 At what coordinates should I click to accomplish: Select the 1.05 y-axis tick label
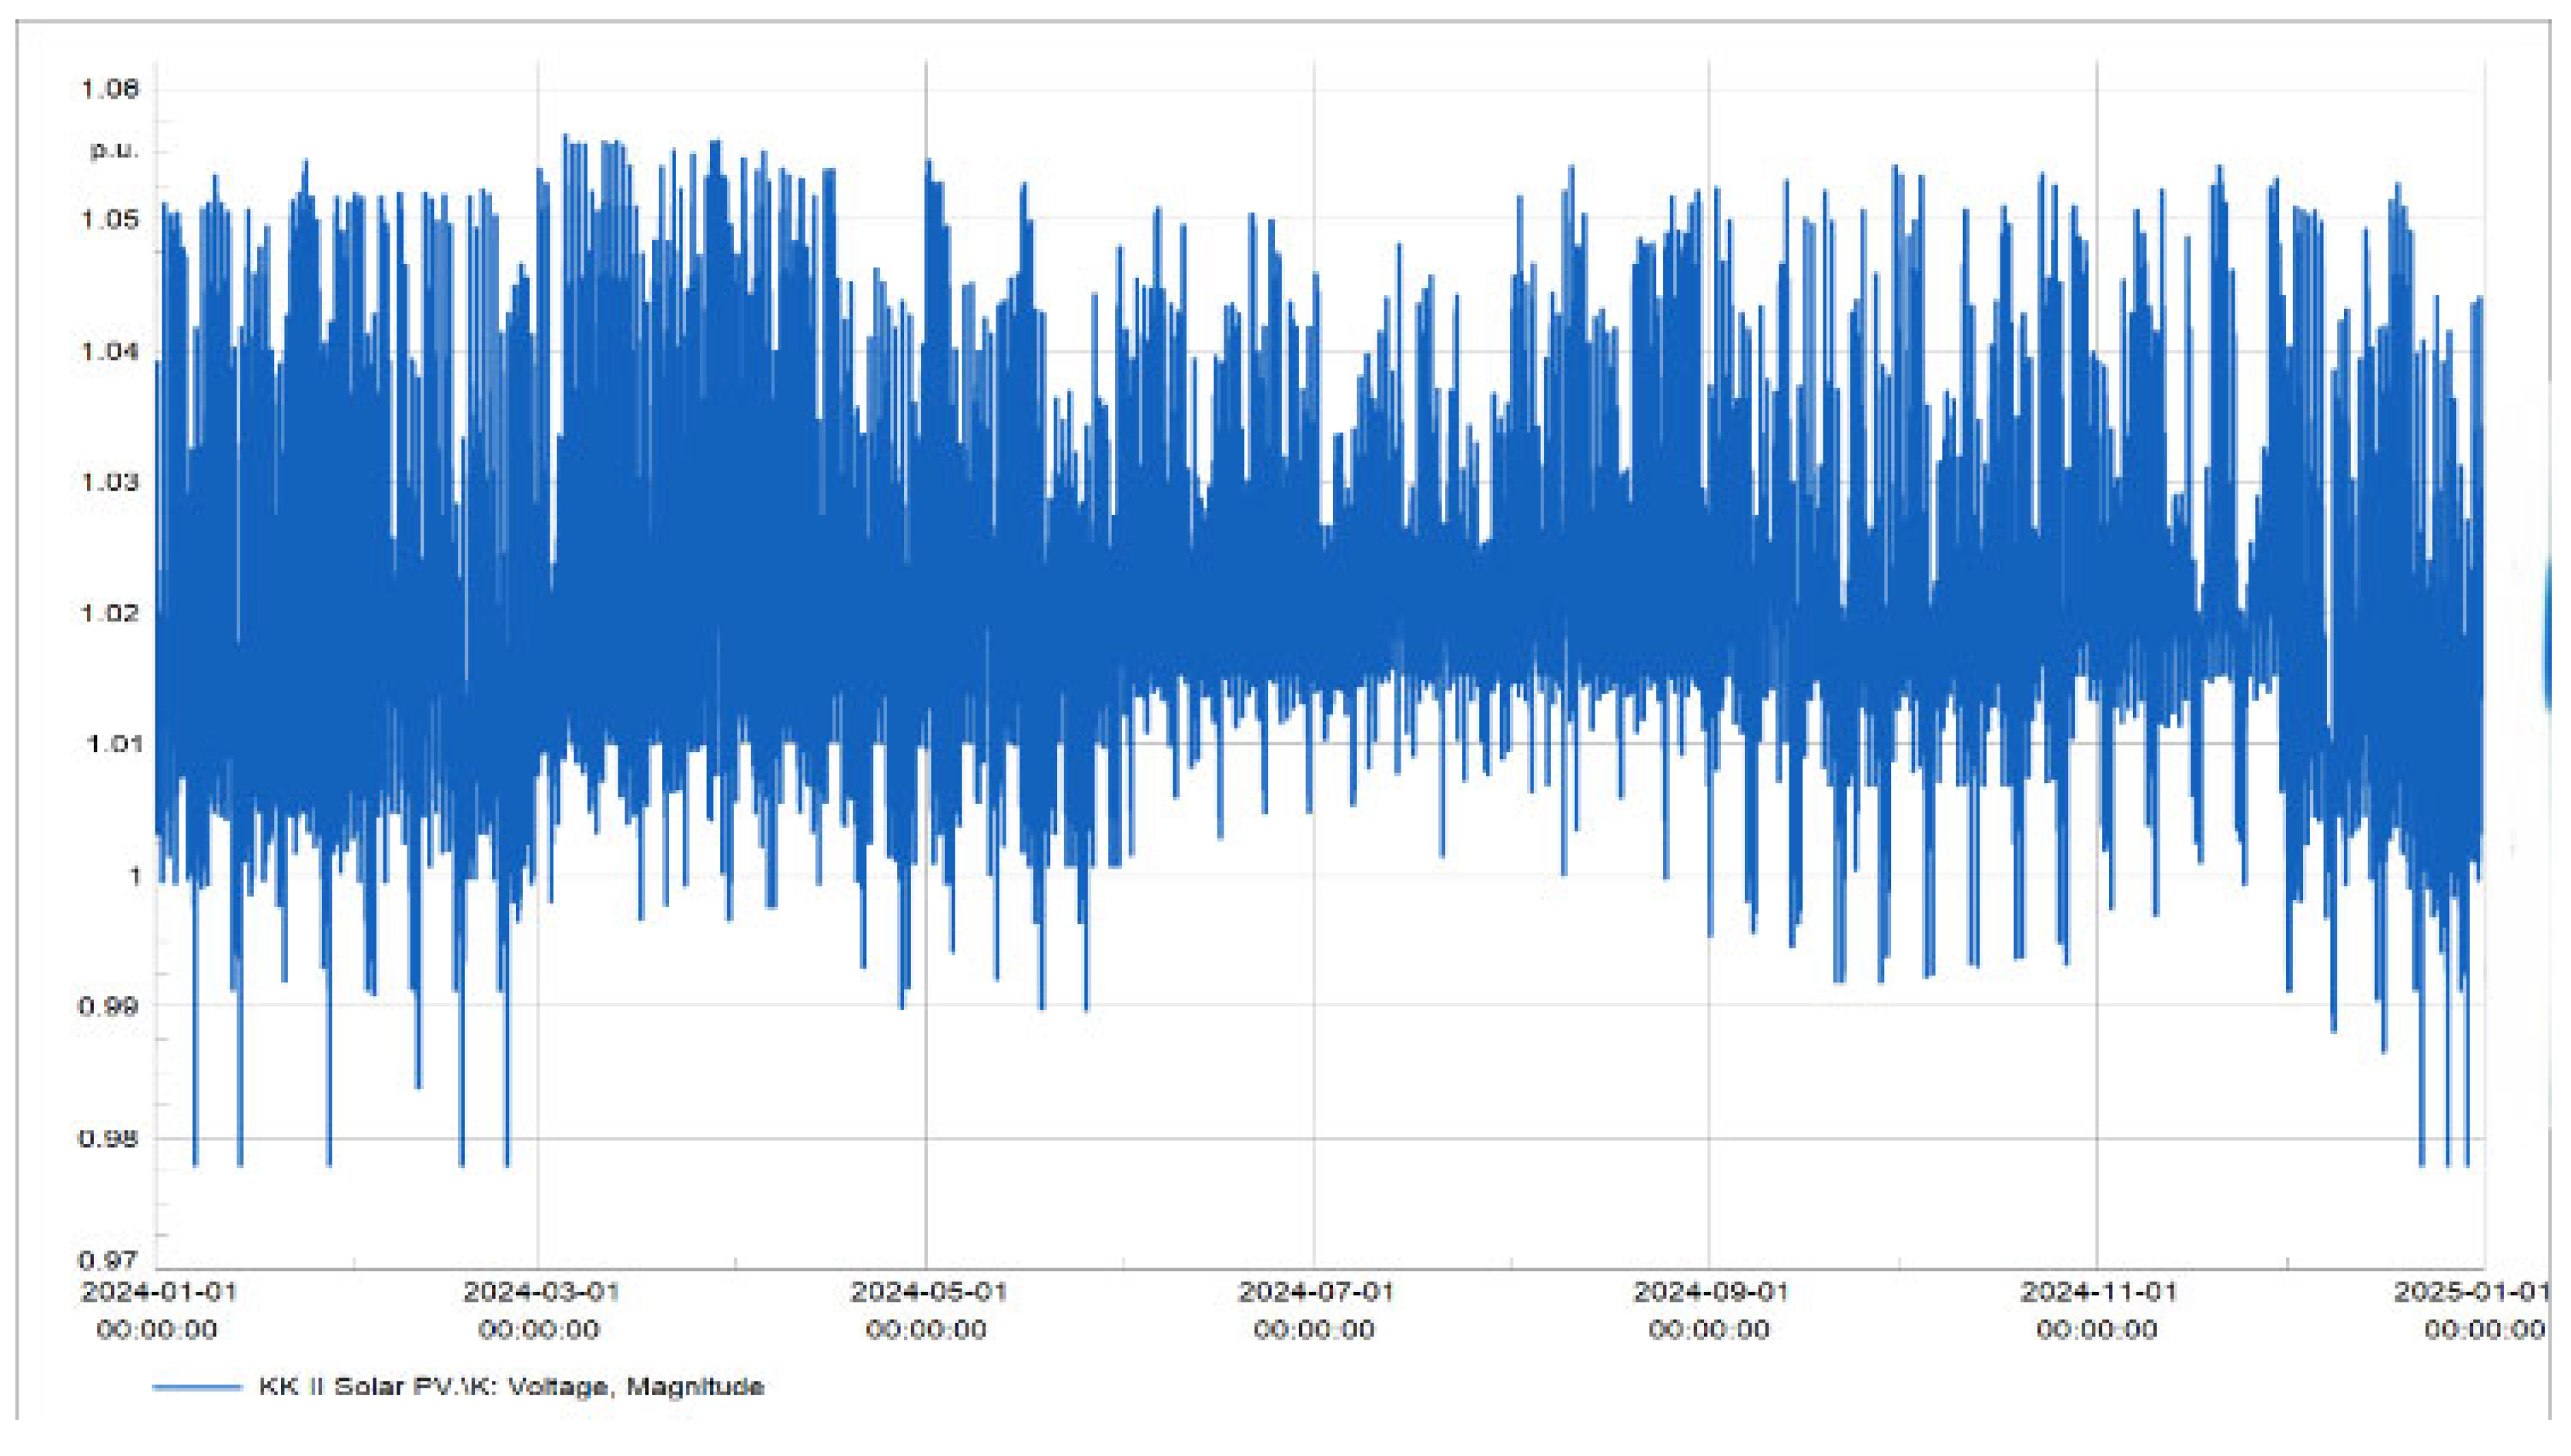pyautogui.click(x=110, y=219)
